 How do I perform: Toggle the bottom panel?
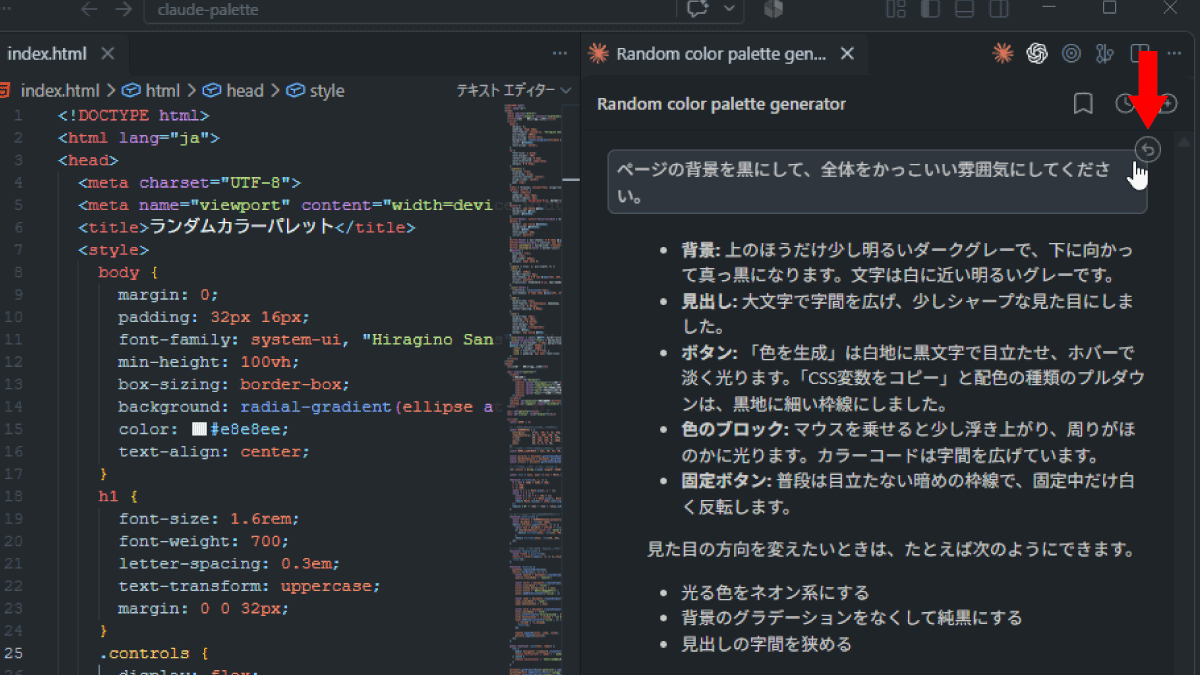coord(964,9)
